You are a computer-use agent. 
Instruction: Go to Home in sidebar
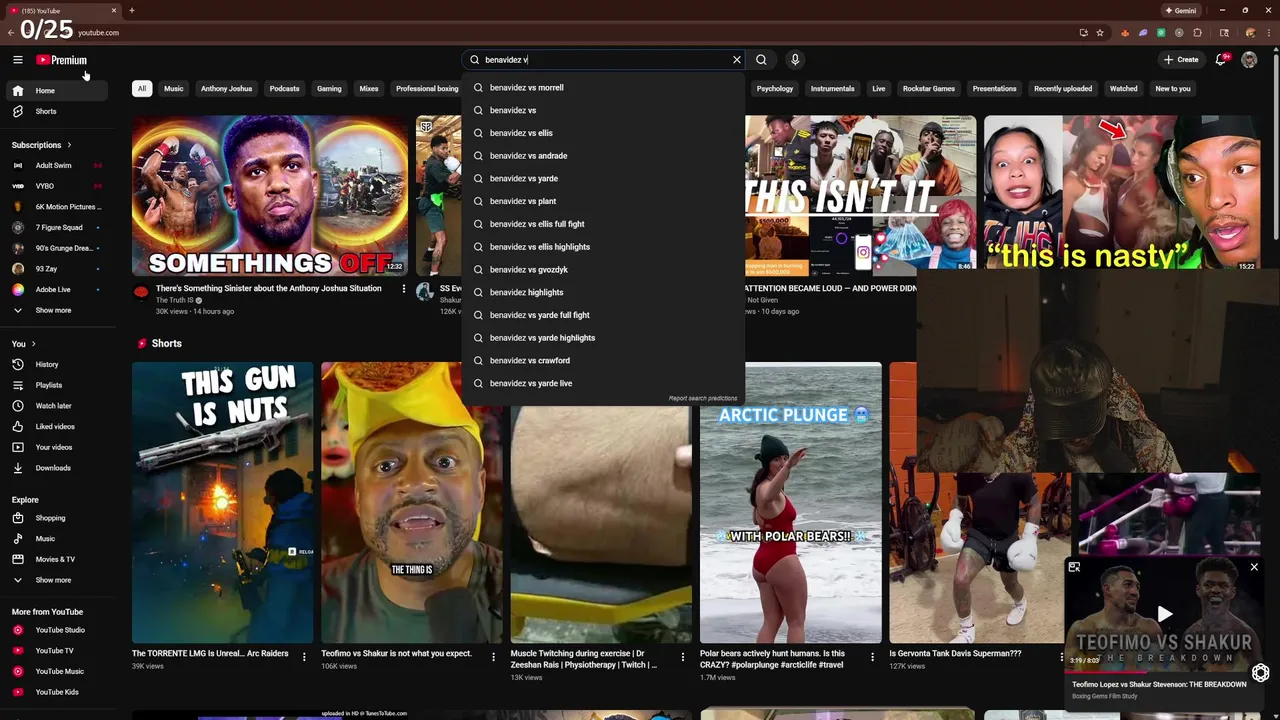(59, 91)
